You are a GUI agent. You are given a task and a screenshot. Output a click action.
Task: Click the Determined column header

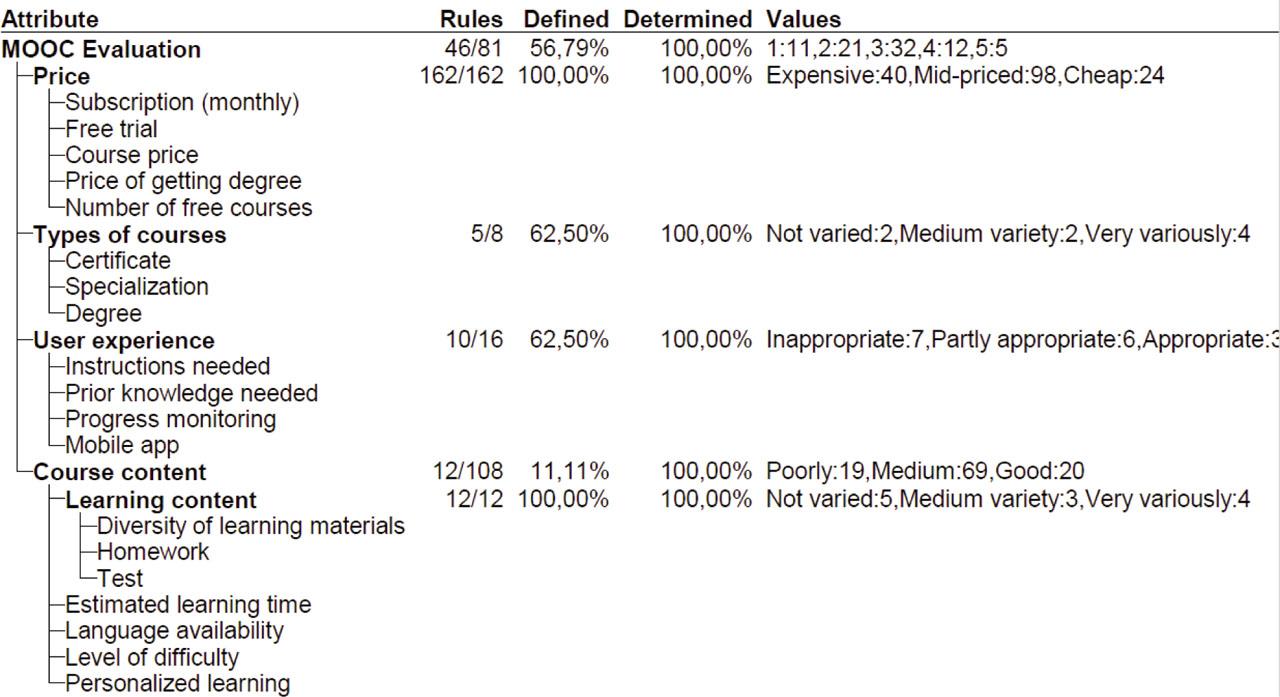click(x=687, y=19)
